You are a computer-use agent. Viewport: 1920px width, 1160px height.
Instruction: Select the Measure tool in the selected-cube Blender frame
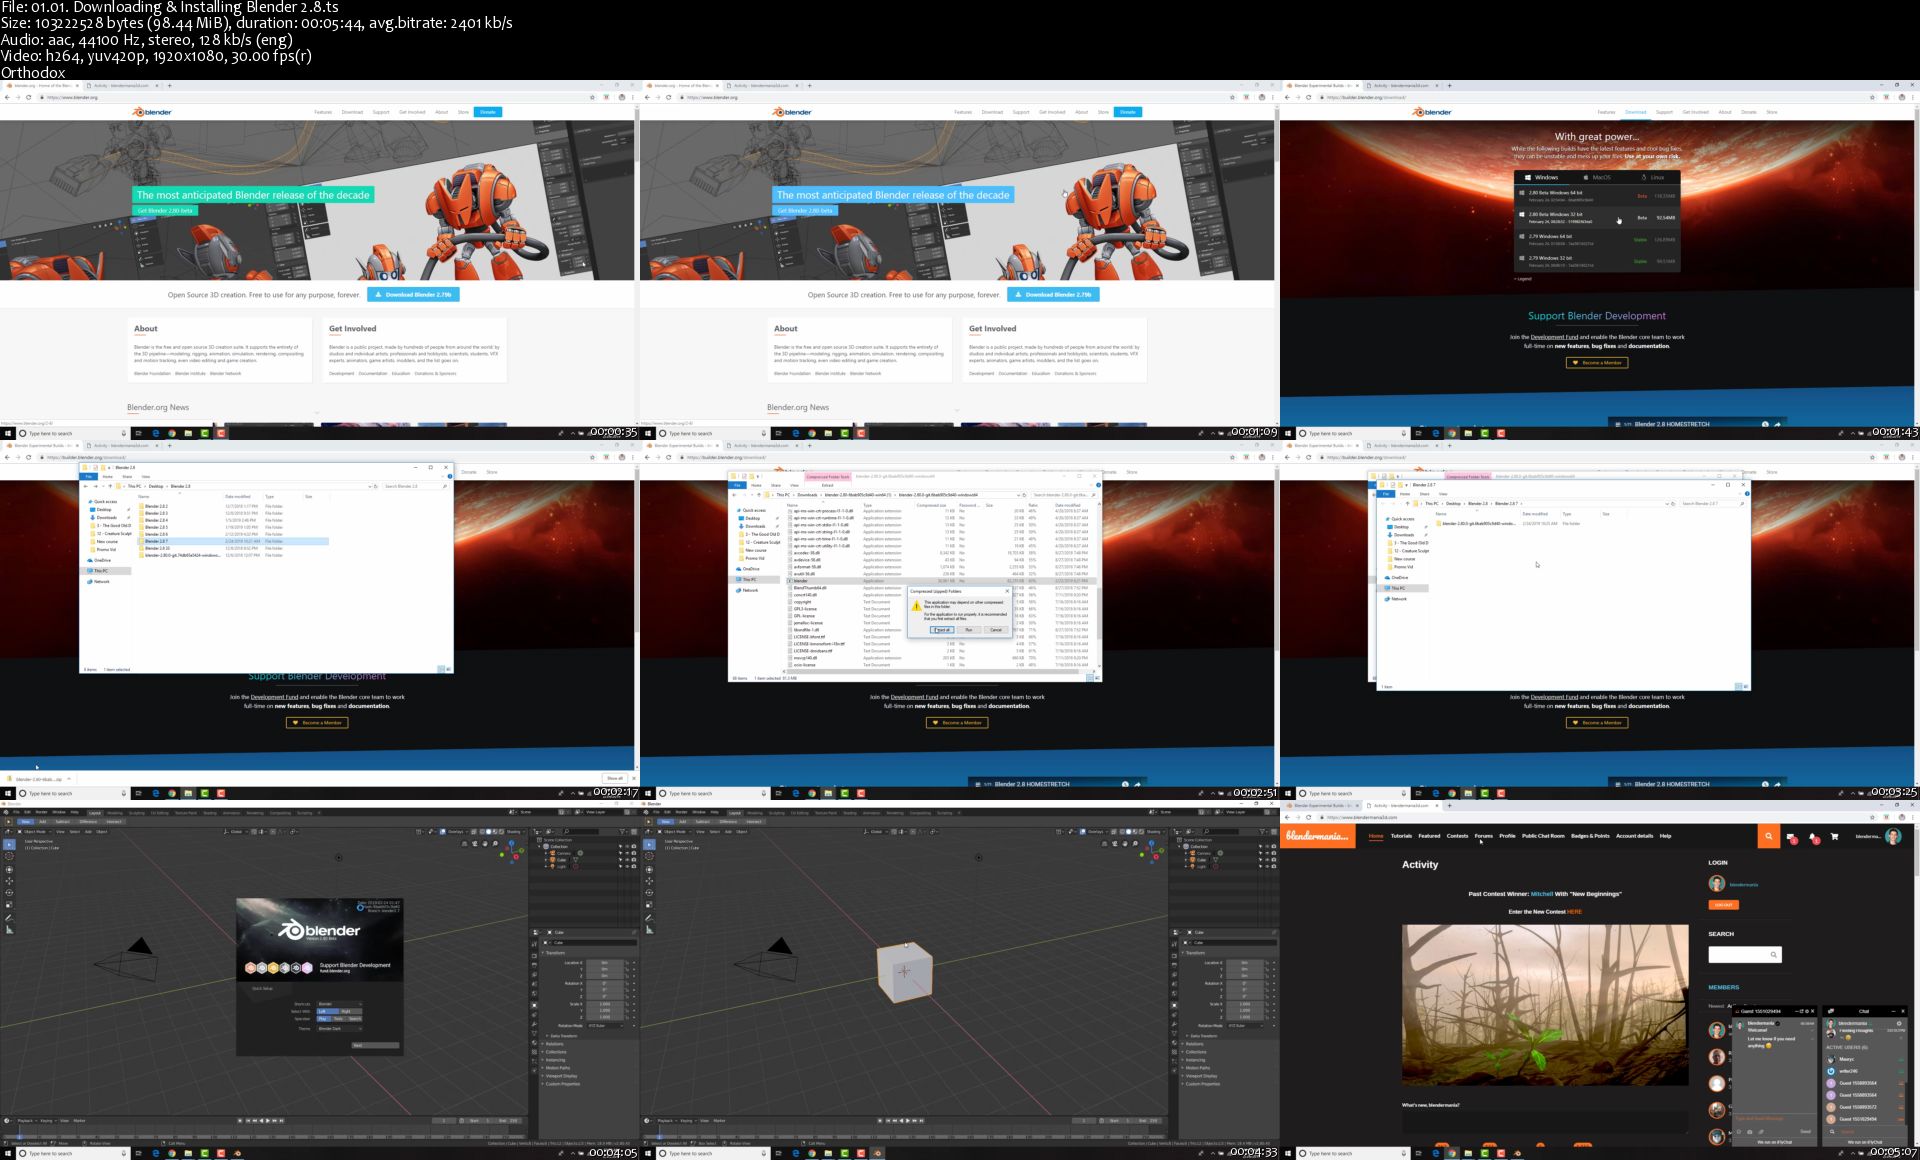[x=649, y=929]
